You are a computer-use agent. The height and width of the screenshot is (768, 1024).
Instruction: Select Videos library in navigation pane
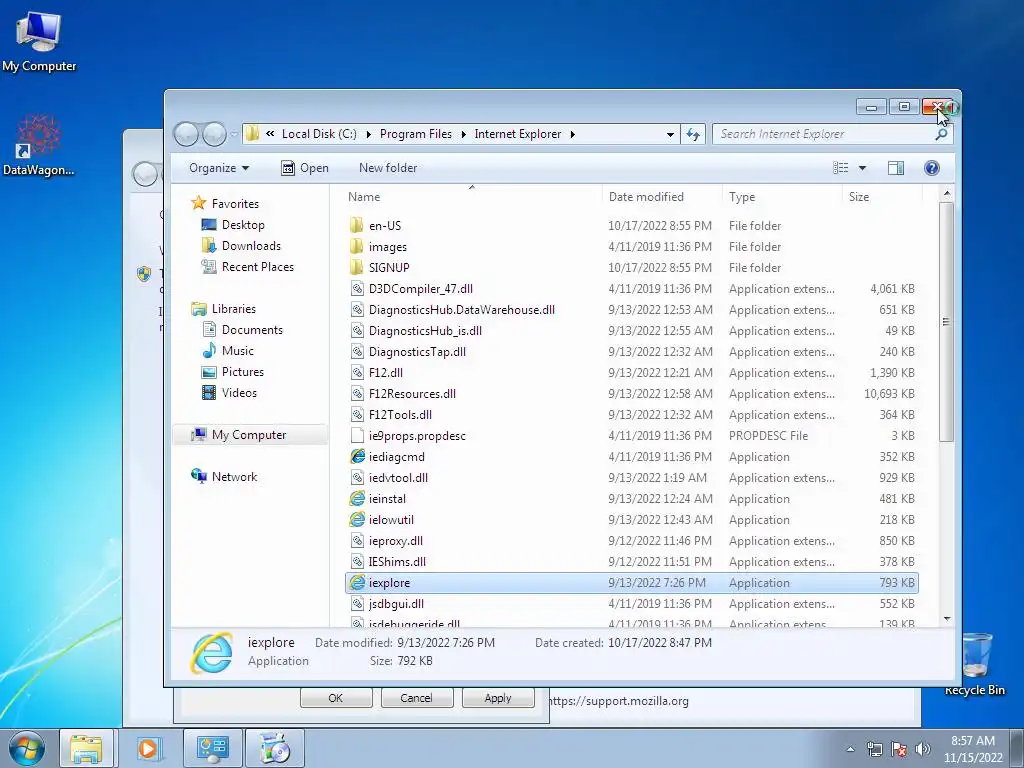229,392
